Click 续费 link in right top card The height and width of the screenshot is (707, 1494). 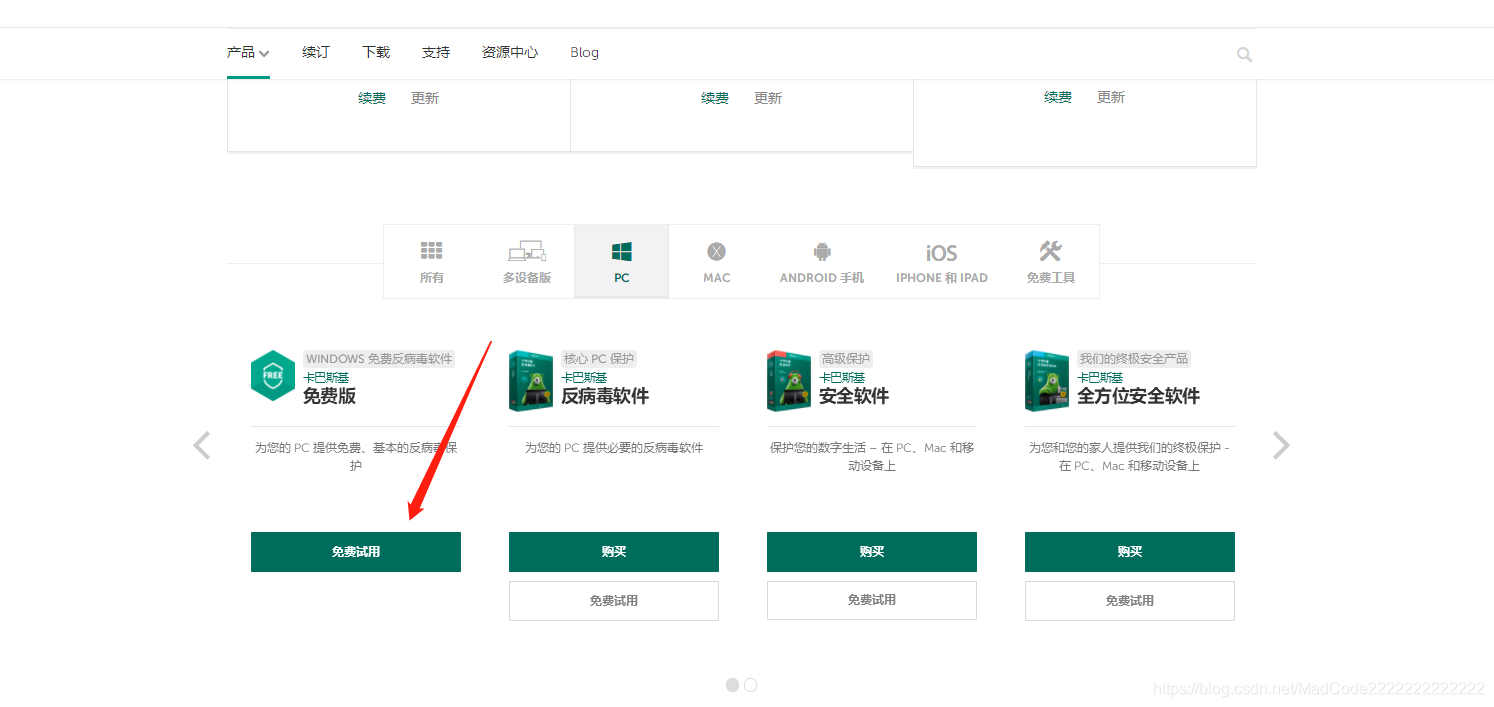tap(1058, 97)
